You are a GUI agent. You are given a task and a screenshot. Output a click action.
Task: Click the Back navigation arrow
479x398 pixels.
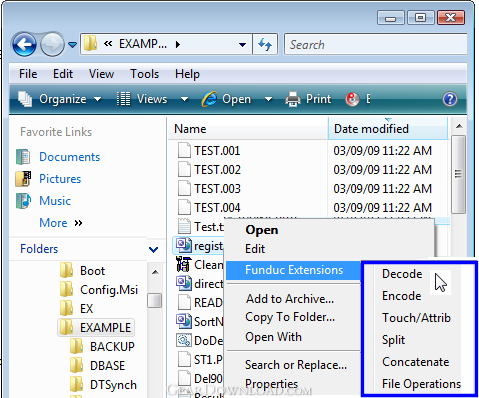(24, 44)
